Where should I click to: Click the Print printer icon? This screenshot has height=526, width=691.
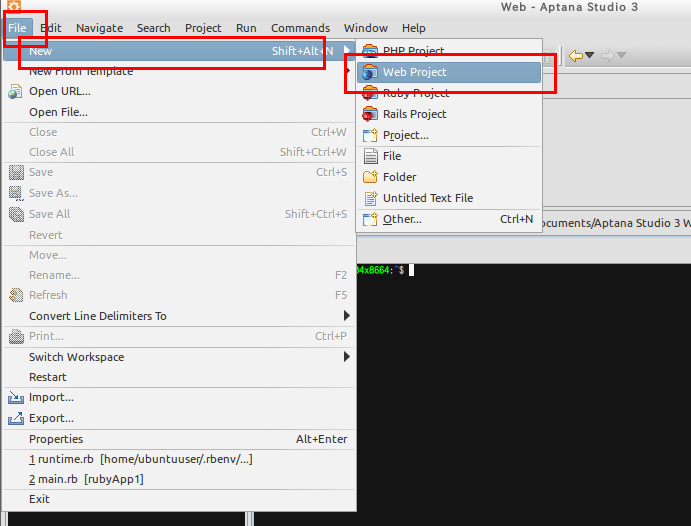click(16, 337)
